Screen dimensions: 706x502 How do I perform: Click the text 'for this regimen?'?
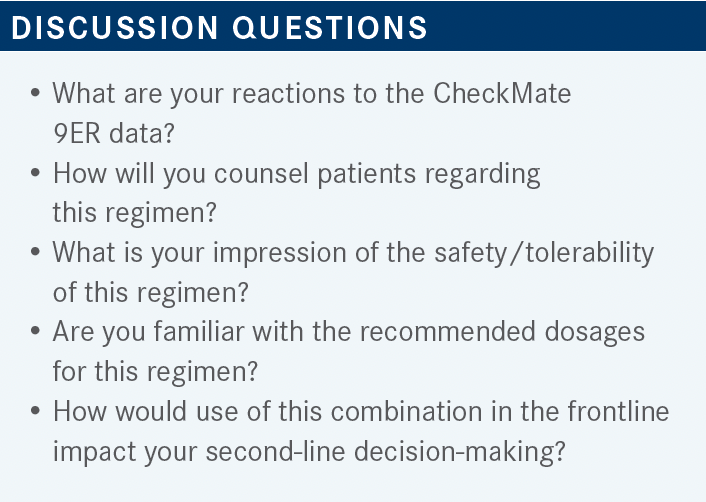point(155,372)
